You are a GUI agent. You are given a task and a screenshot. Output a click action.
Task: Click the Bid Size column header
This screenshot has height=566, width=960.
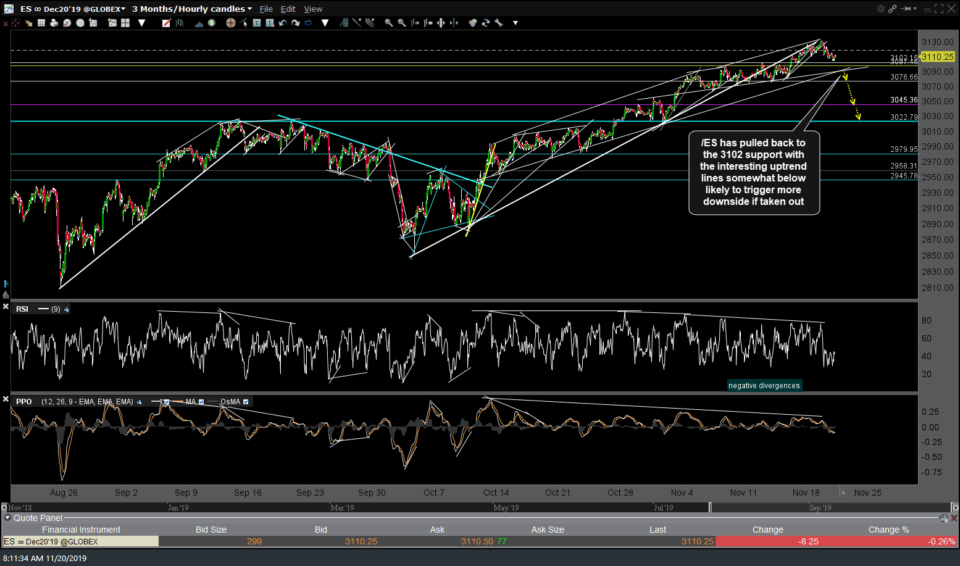[211, 529]
